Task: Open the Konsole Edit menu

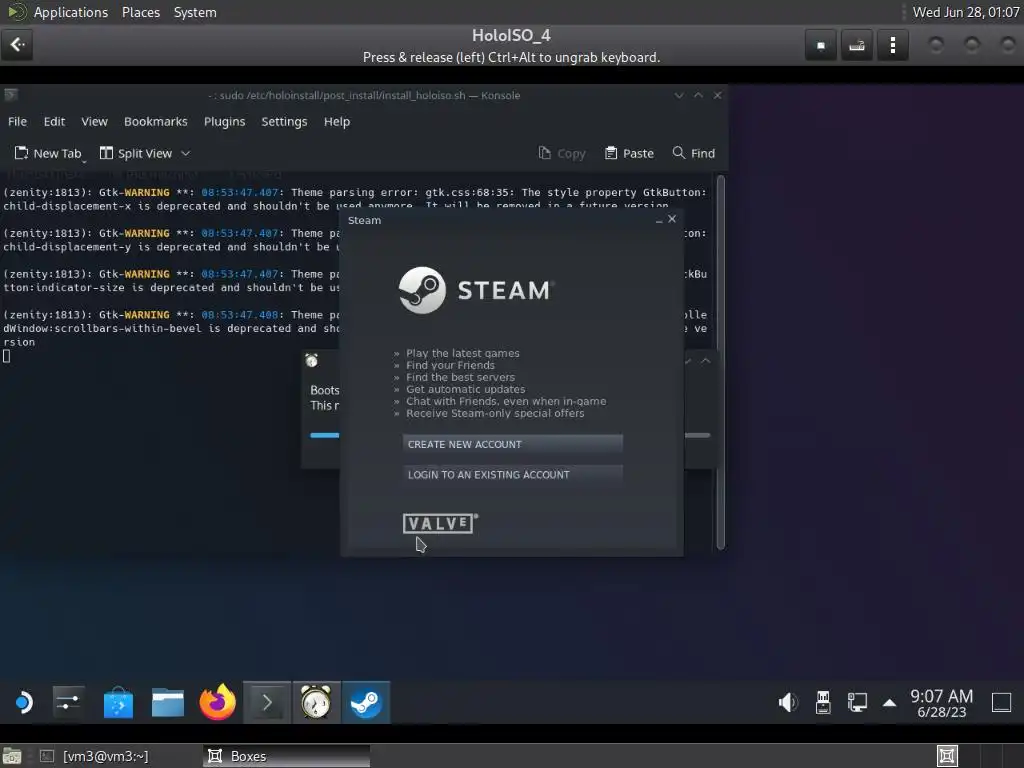Action: pos(54,121)
